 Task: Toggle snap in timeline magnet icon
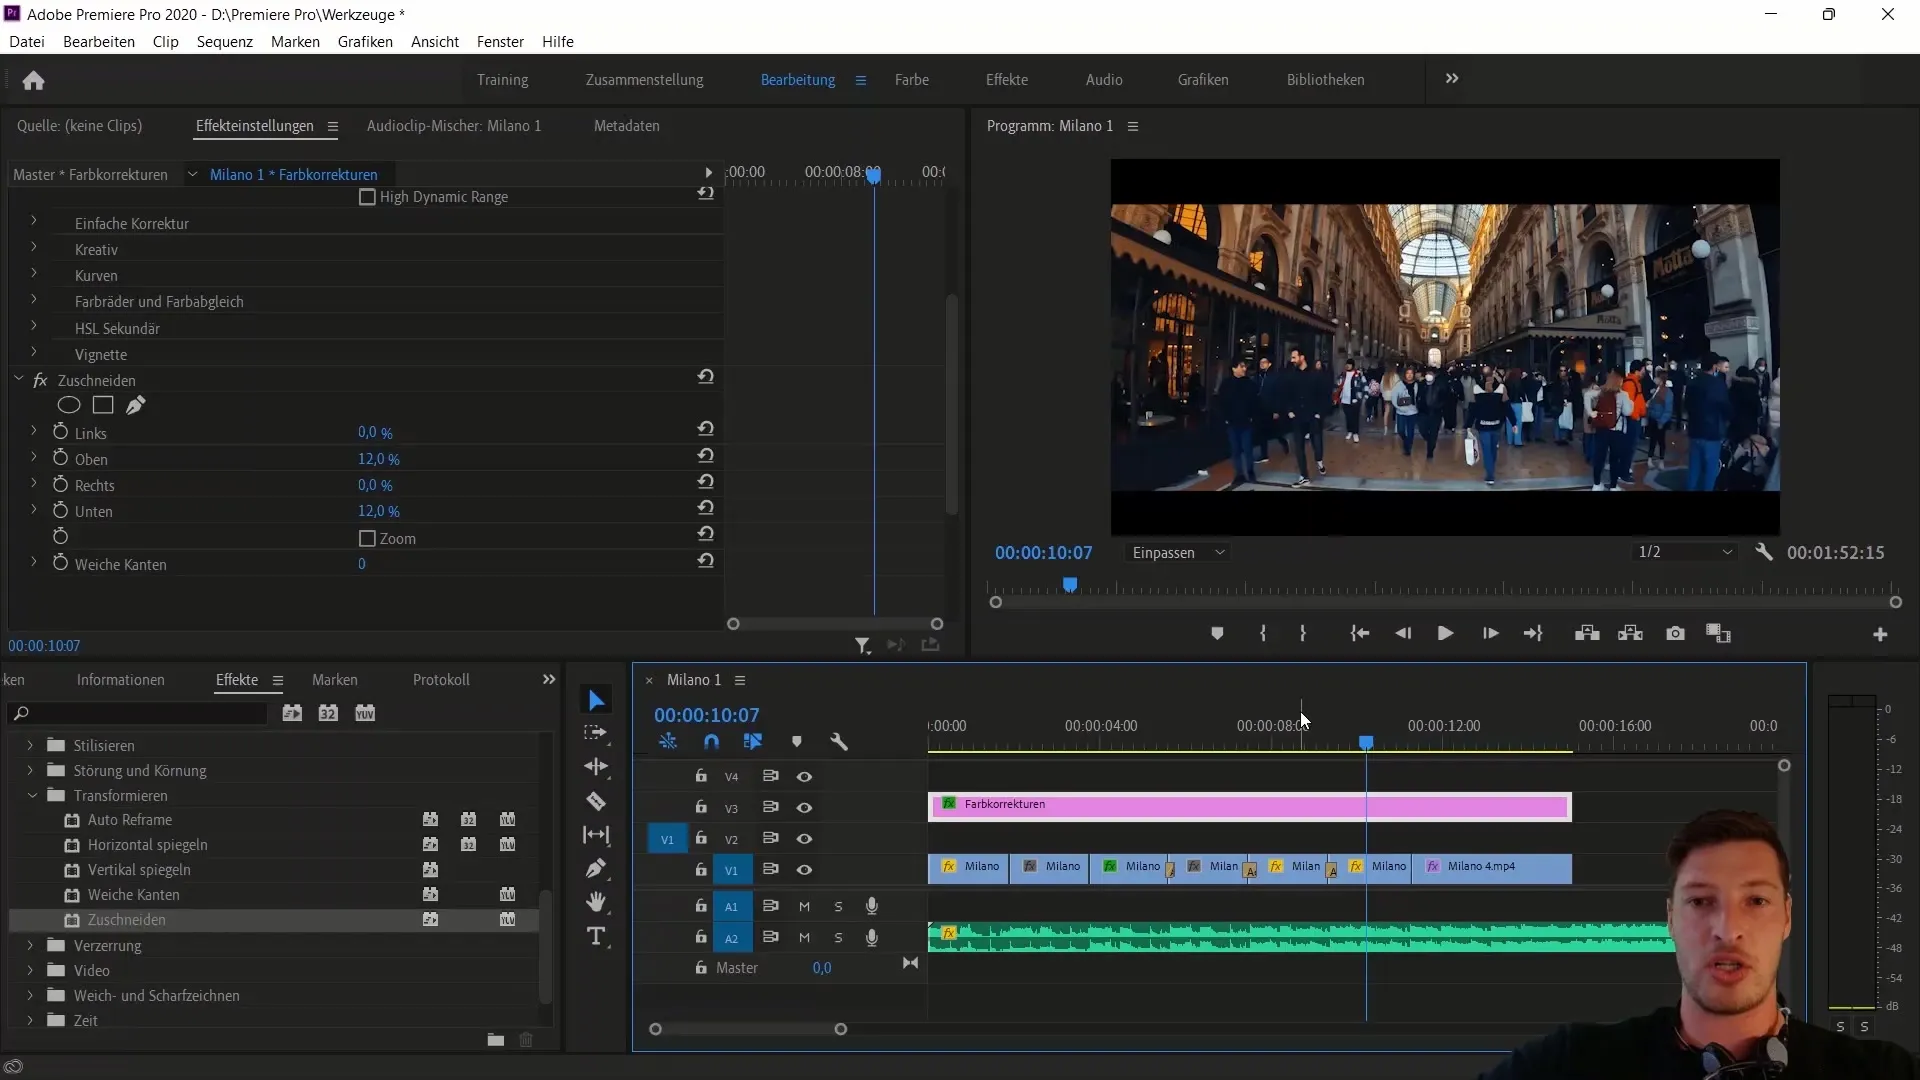pos(711,742)
